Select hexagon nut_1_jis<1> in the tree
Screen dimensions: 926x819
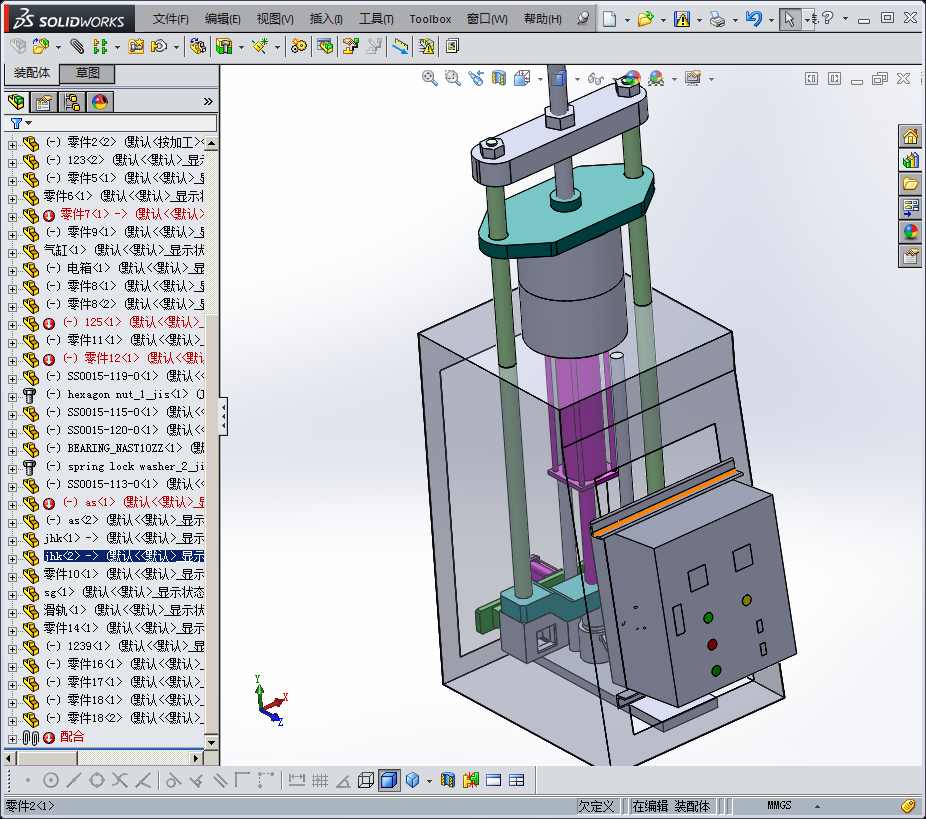pyautogui.click(x=126, y=394)
